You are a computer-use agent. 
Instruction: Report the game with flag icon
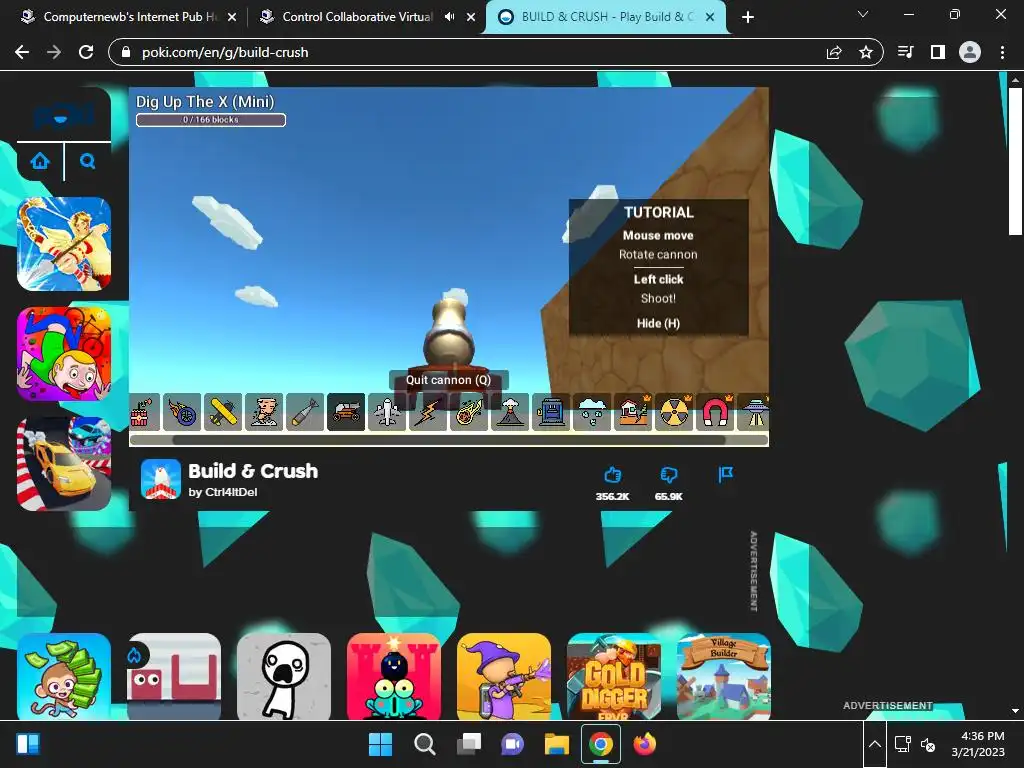click(x=726, y=474)
